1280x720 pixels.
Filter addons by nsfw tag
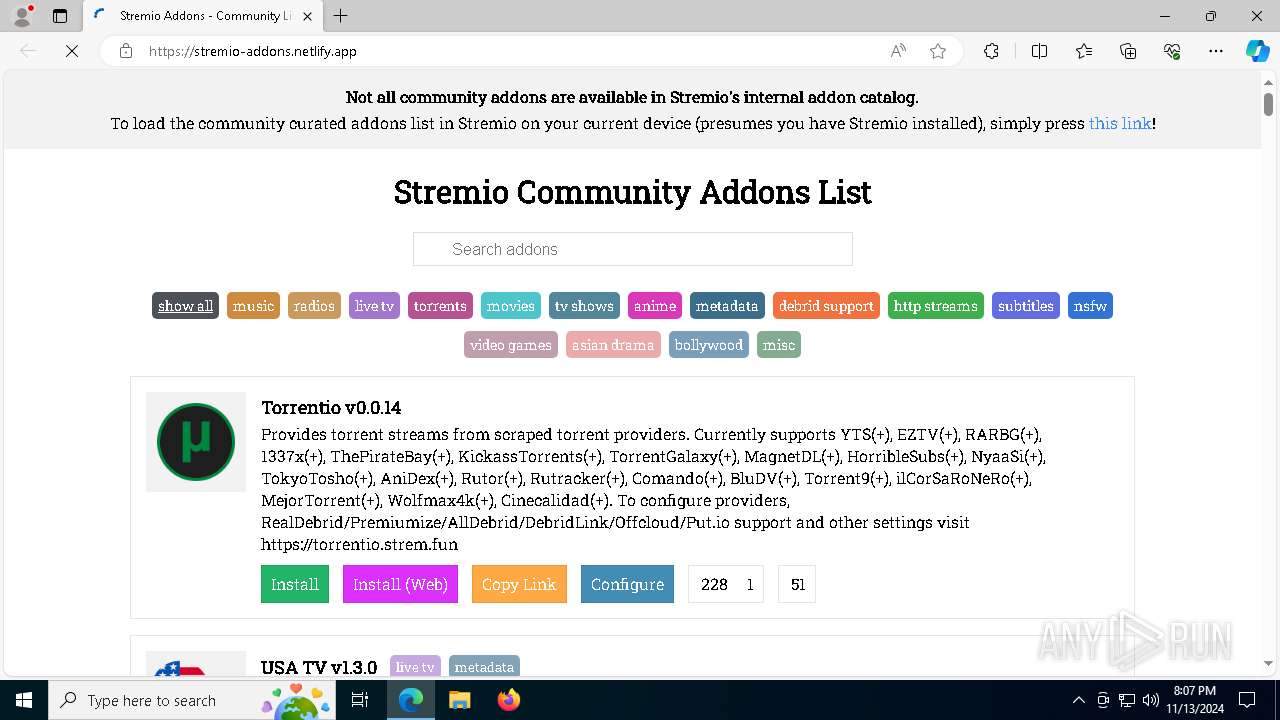coord(1090,306)
